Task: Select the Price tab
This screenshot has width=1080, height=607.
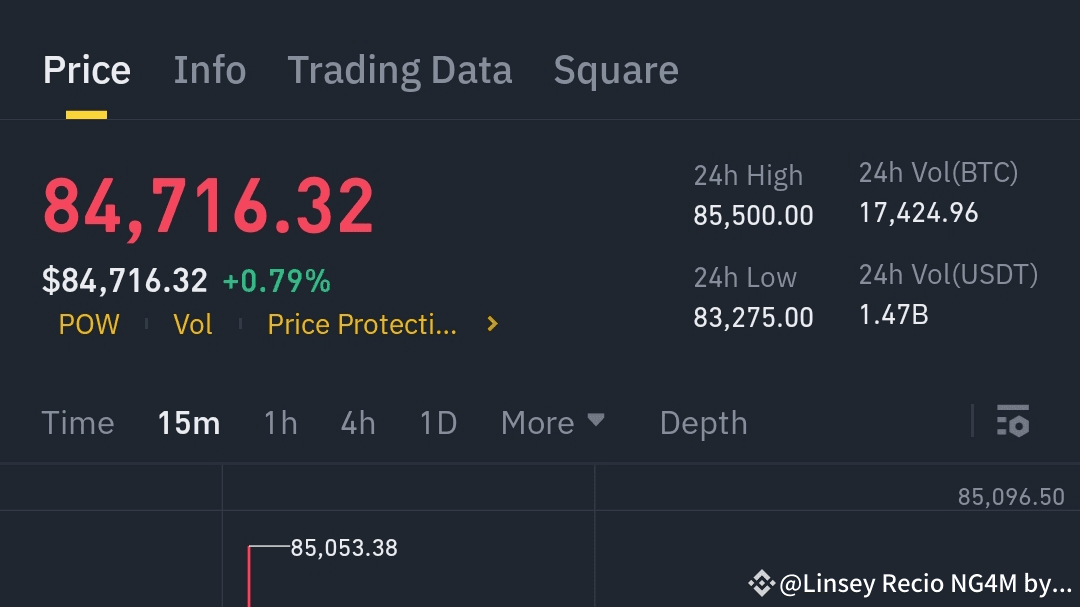Action: coord(87,70)
